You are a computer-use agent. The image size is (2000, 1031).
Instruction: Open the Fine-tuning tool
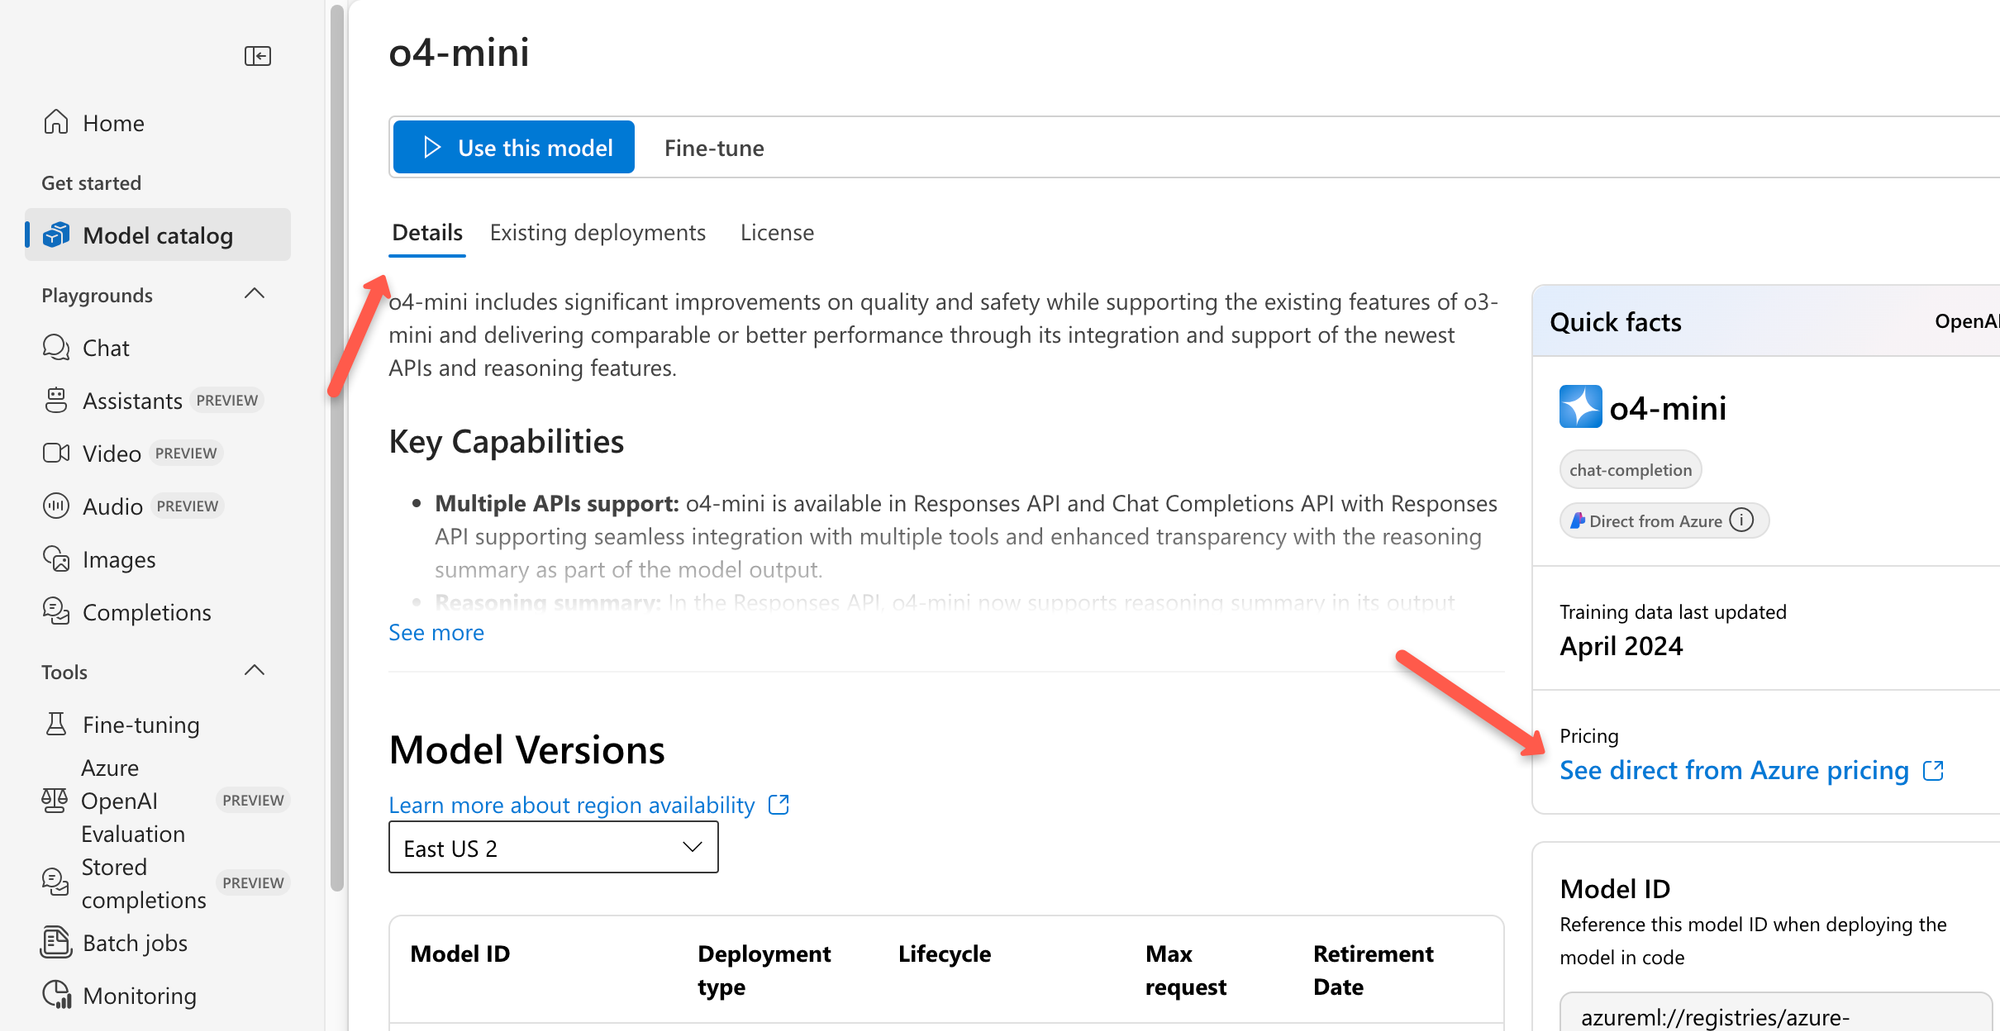(x=141, y=723)
